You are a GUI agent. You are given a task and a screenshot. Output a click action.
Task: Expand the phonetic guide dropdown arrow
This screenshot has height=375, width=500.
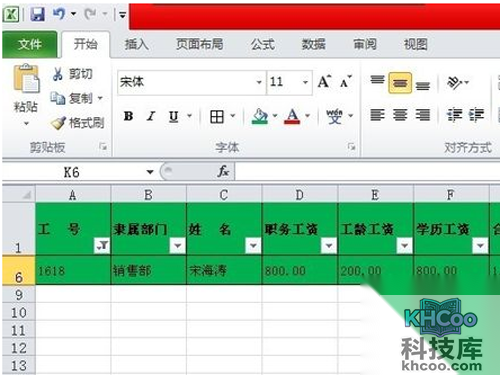click(351, 116)
